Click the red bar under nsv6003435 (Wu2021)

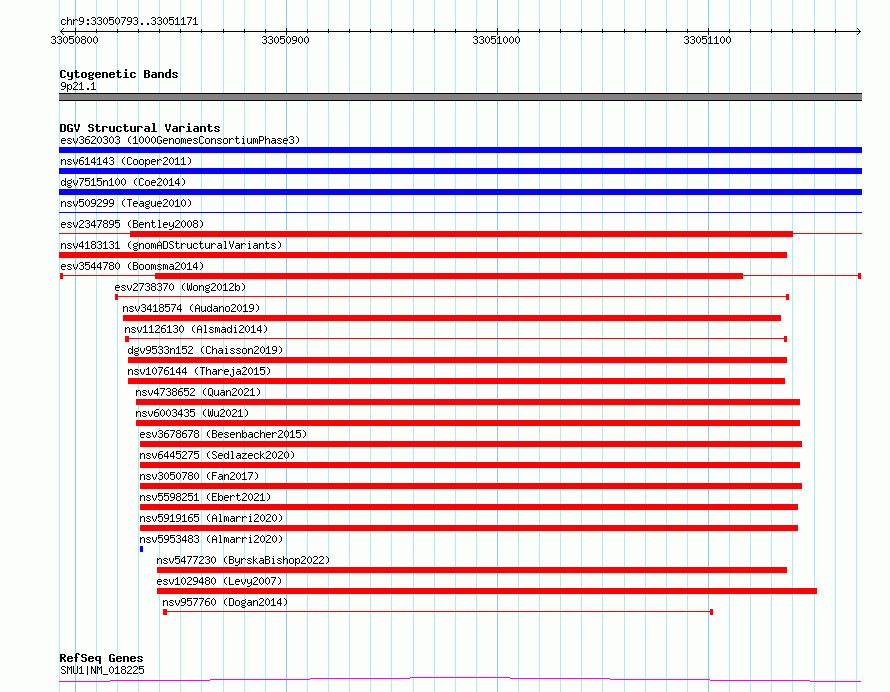[x=468, y=423]
